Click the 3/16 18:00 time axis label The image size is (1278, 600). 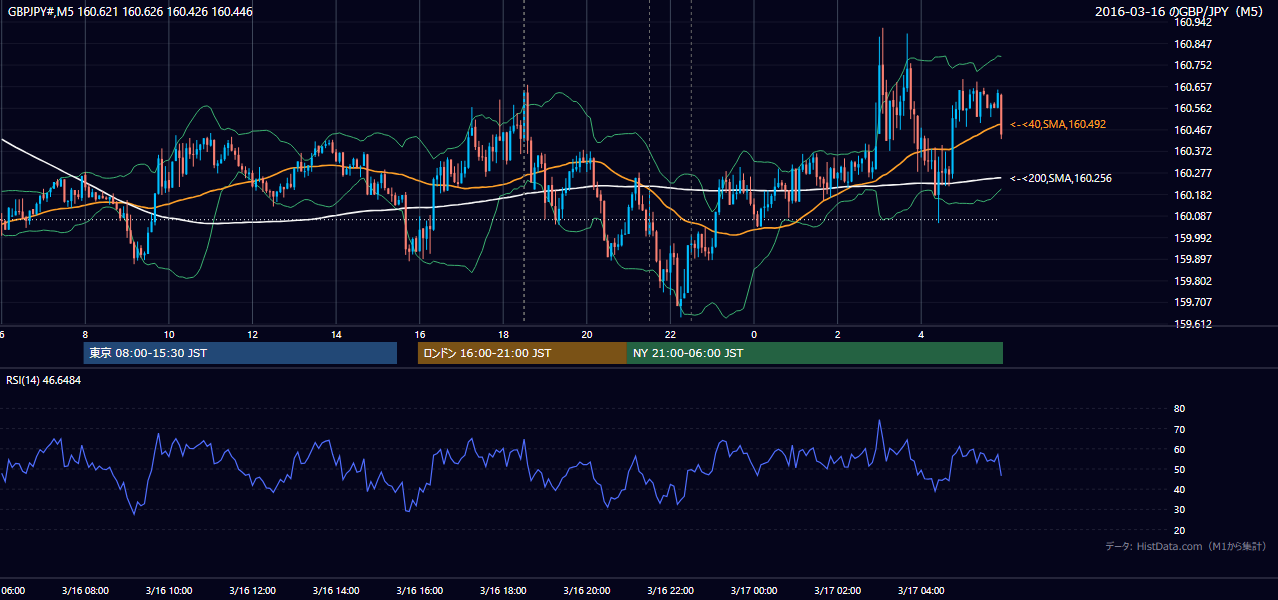pos(503,591)
